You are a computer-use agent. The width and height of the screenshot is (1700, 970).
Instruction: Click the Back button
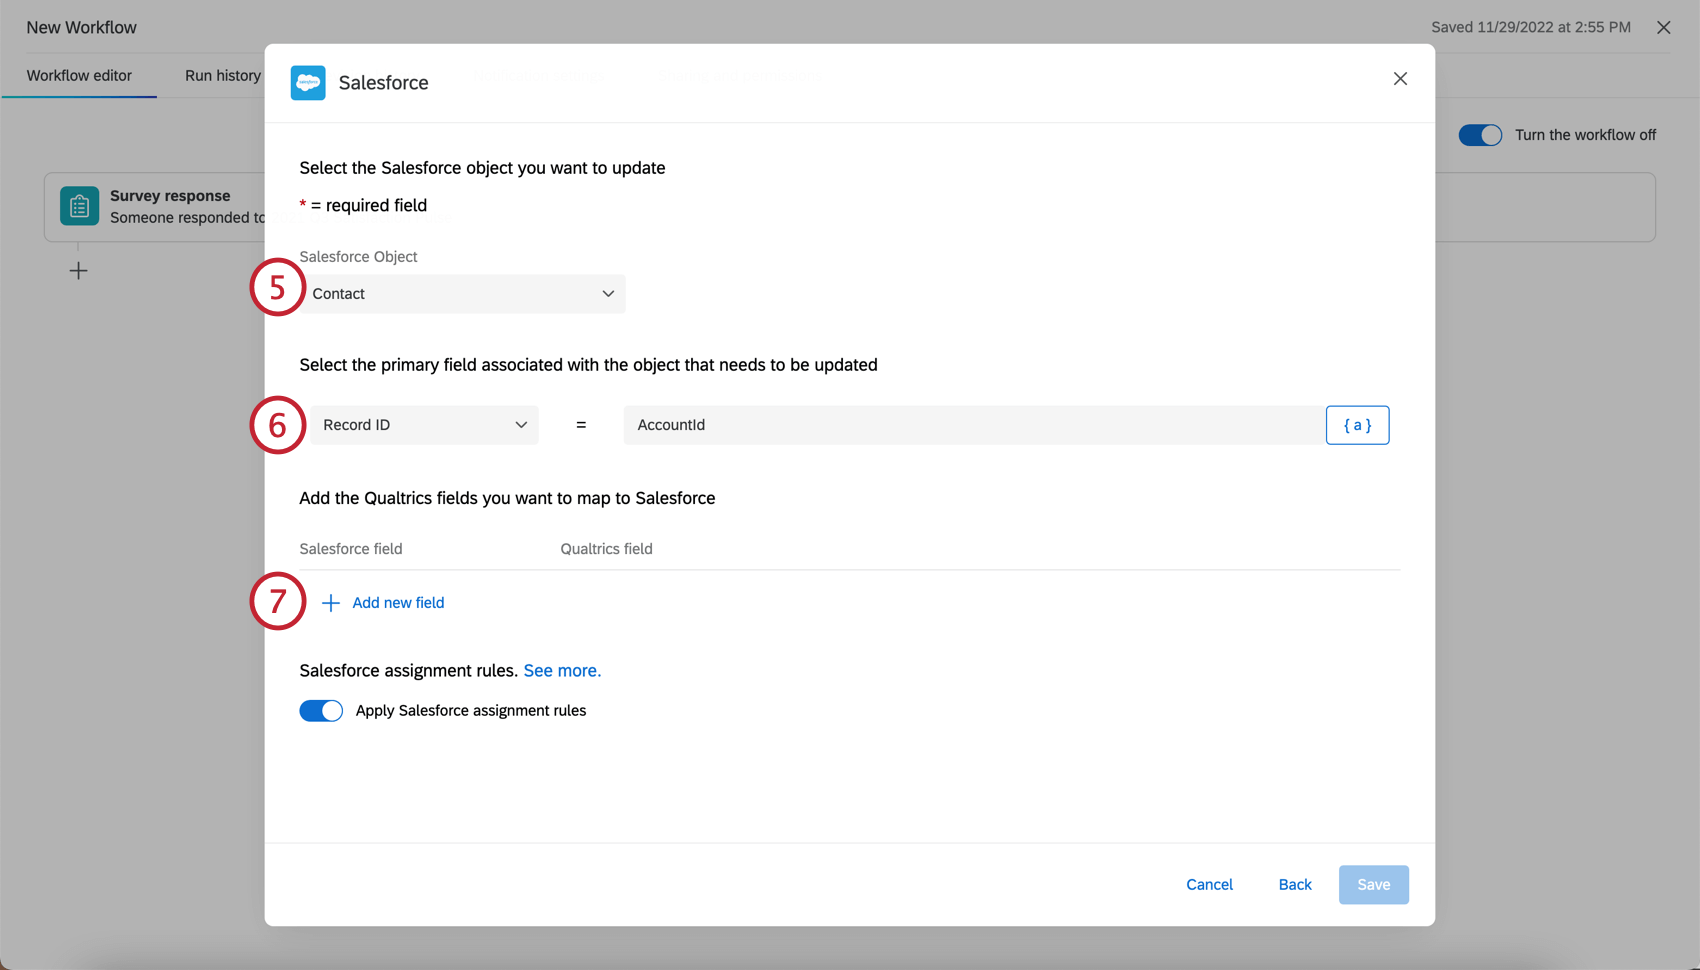(1294, 884)
